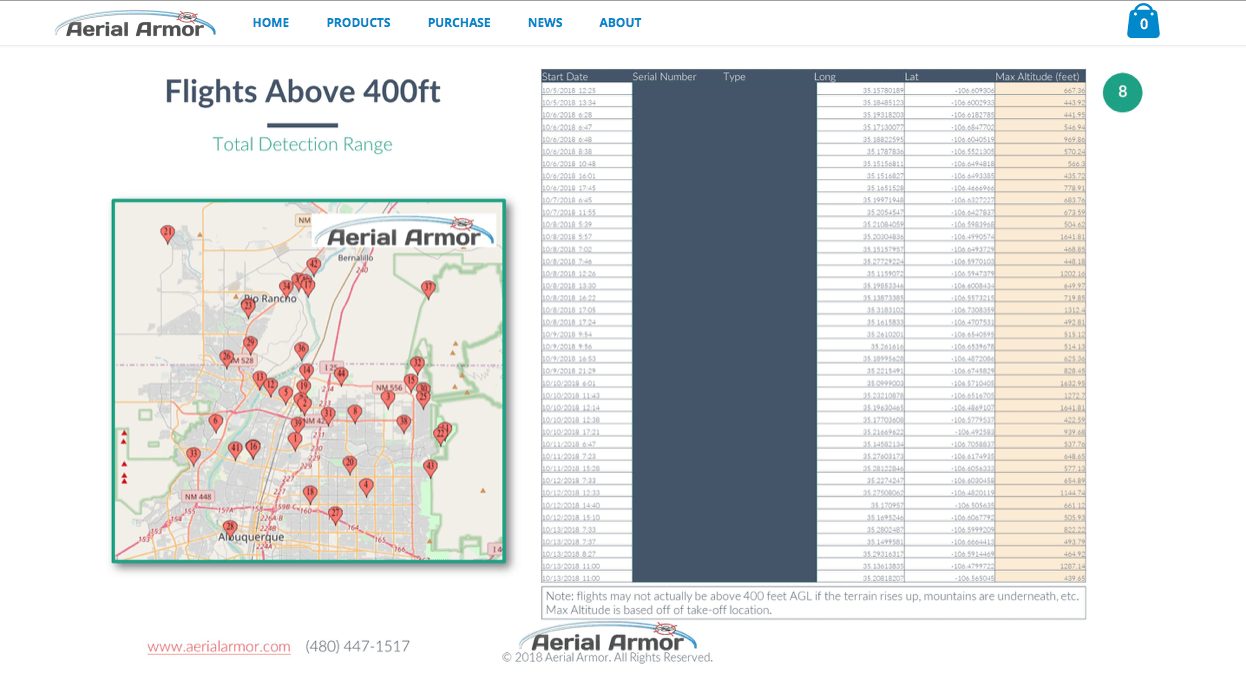Screen dimensions: 1246x687
Task: Select map marker 6
Action: [x=215, y=423]
